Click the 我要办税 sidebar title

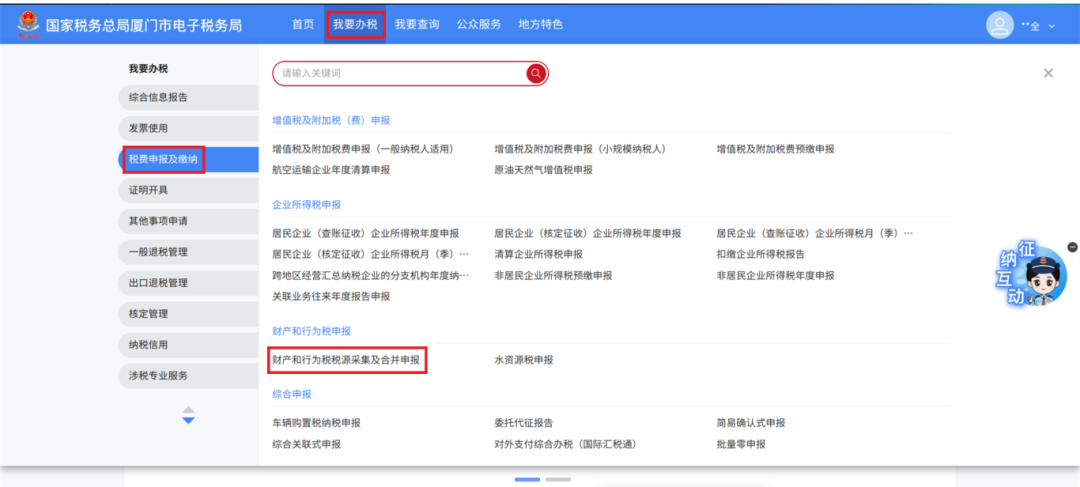tap(148, 68)
